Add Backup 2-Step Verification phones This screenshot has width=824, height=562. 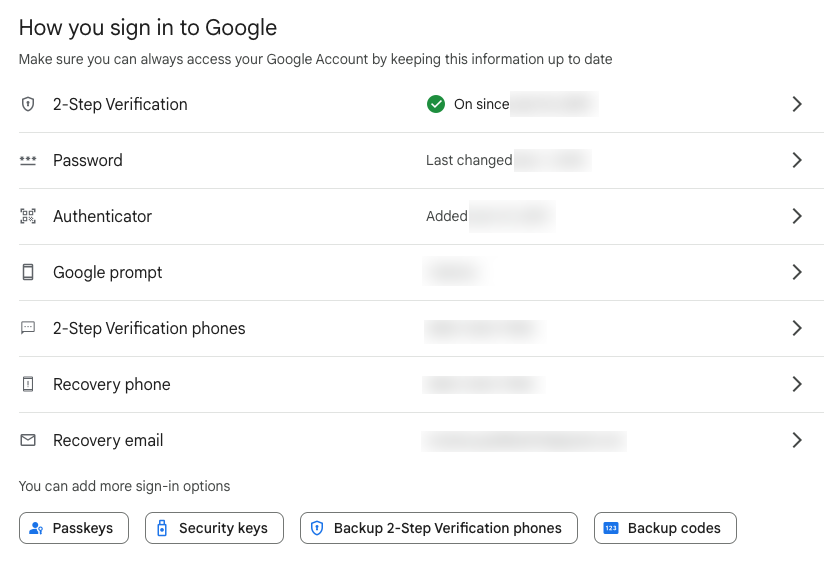439,528
